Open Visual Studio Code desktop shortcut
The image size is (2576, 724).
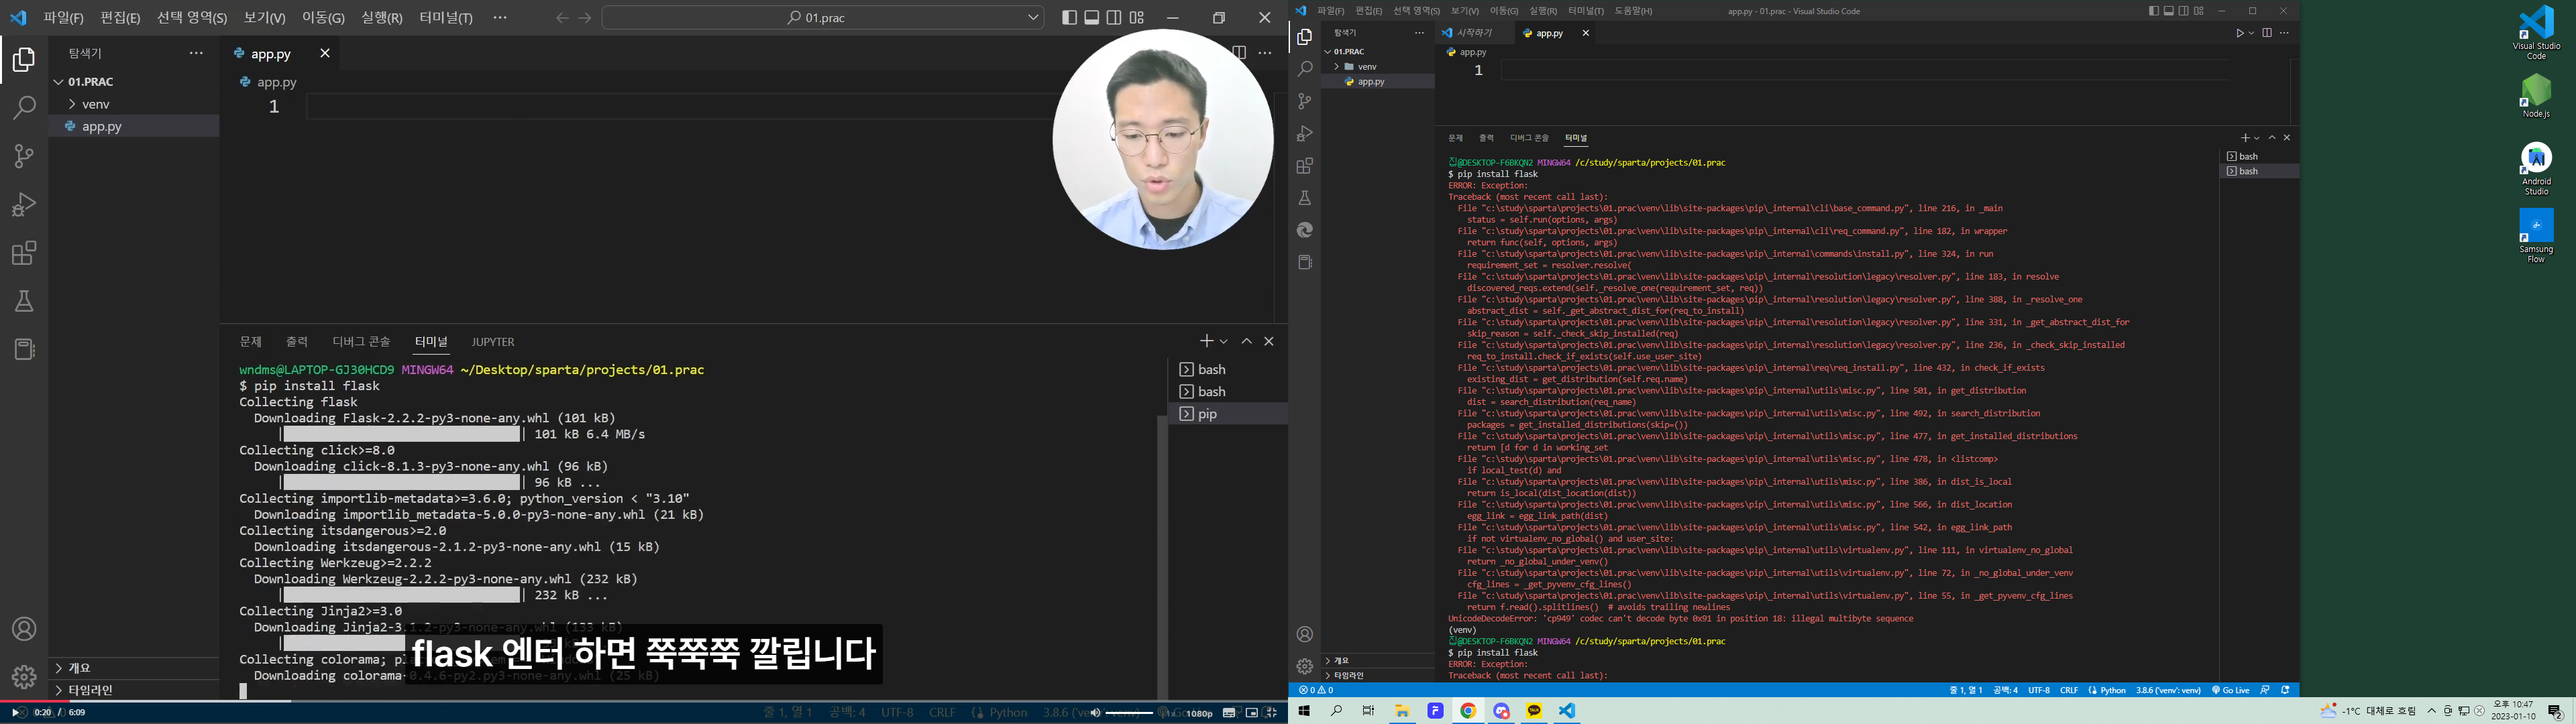tap(2536, 32)
